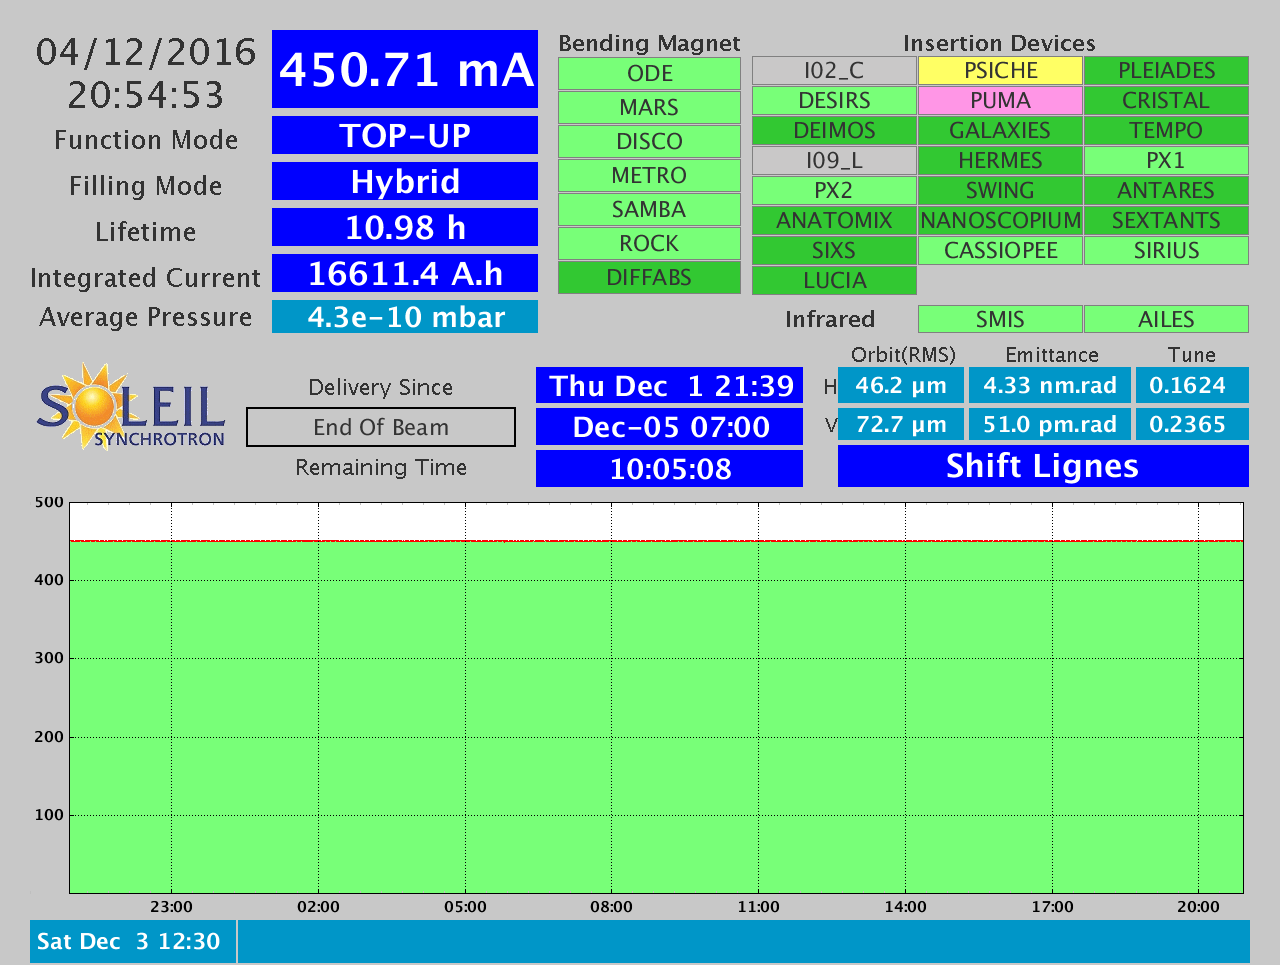Click the DESIRS beamline cell

point(834,100)
